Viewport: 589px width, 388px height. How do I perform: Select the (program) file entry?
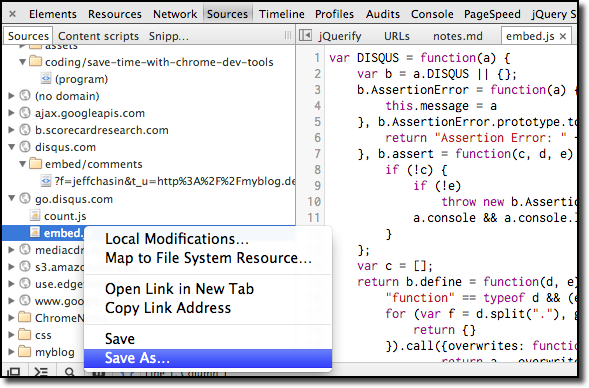click(x=81, y=79)
